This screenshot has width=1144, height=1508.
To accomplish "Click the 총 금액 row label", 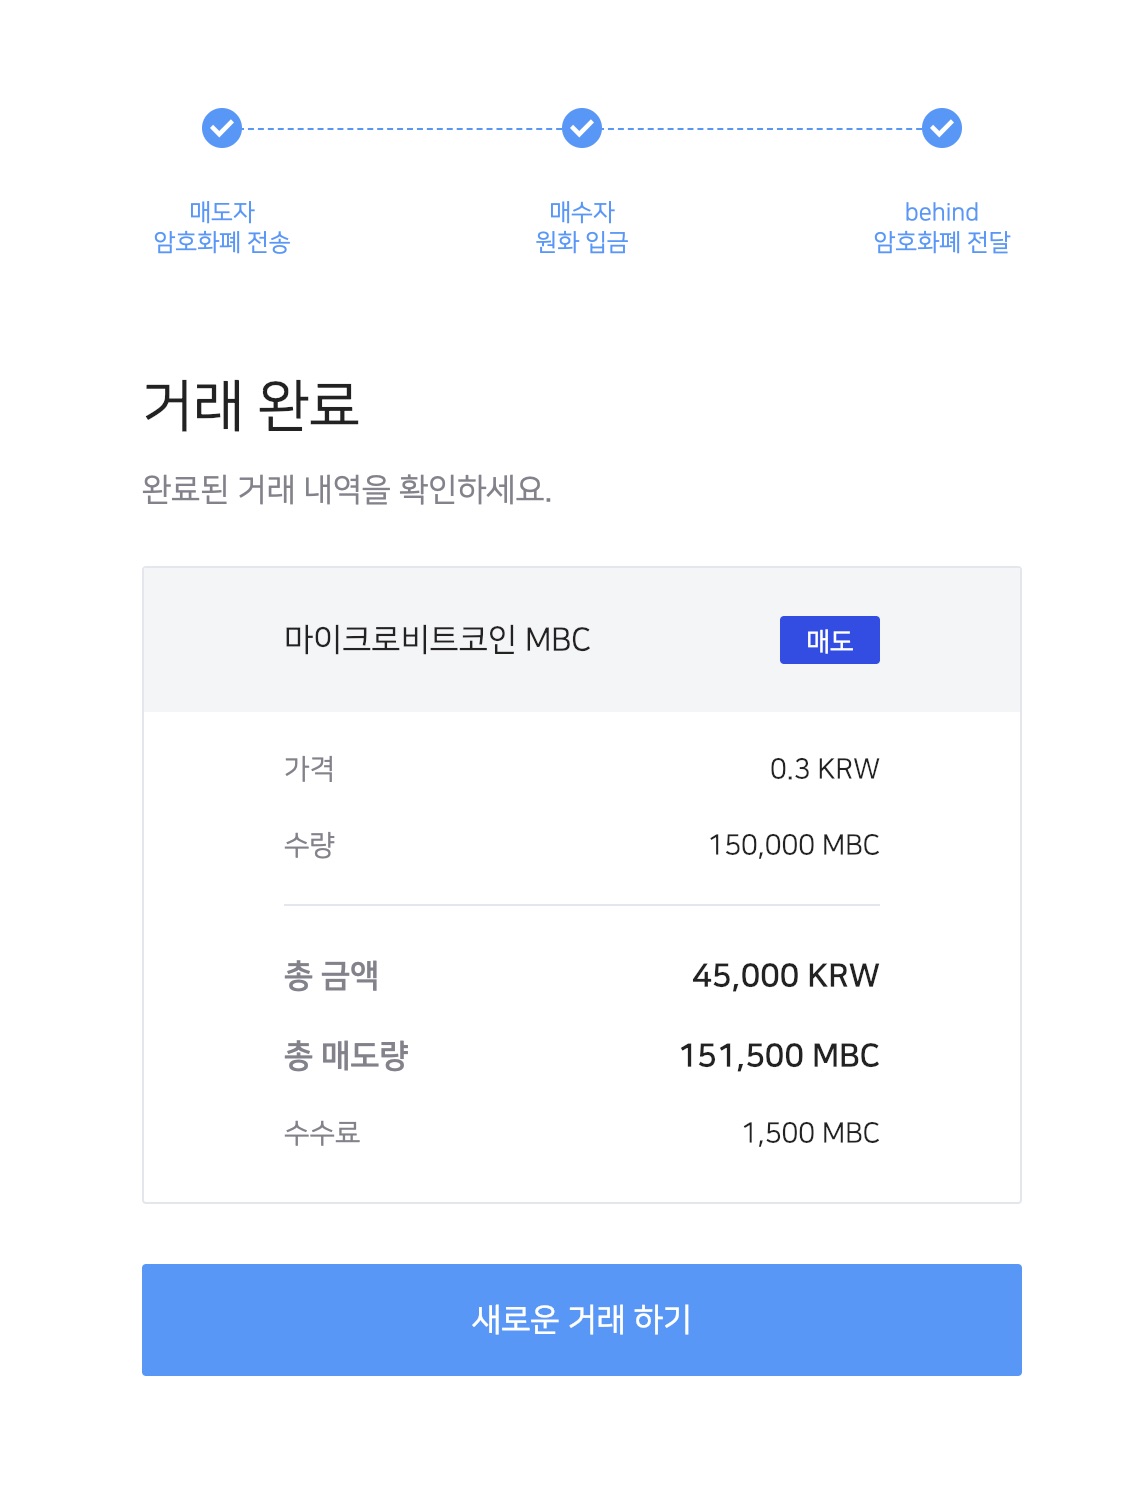I will pyautogui.click(x=331, y=975).
